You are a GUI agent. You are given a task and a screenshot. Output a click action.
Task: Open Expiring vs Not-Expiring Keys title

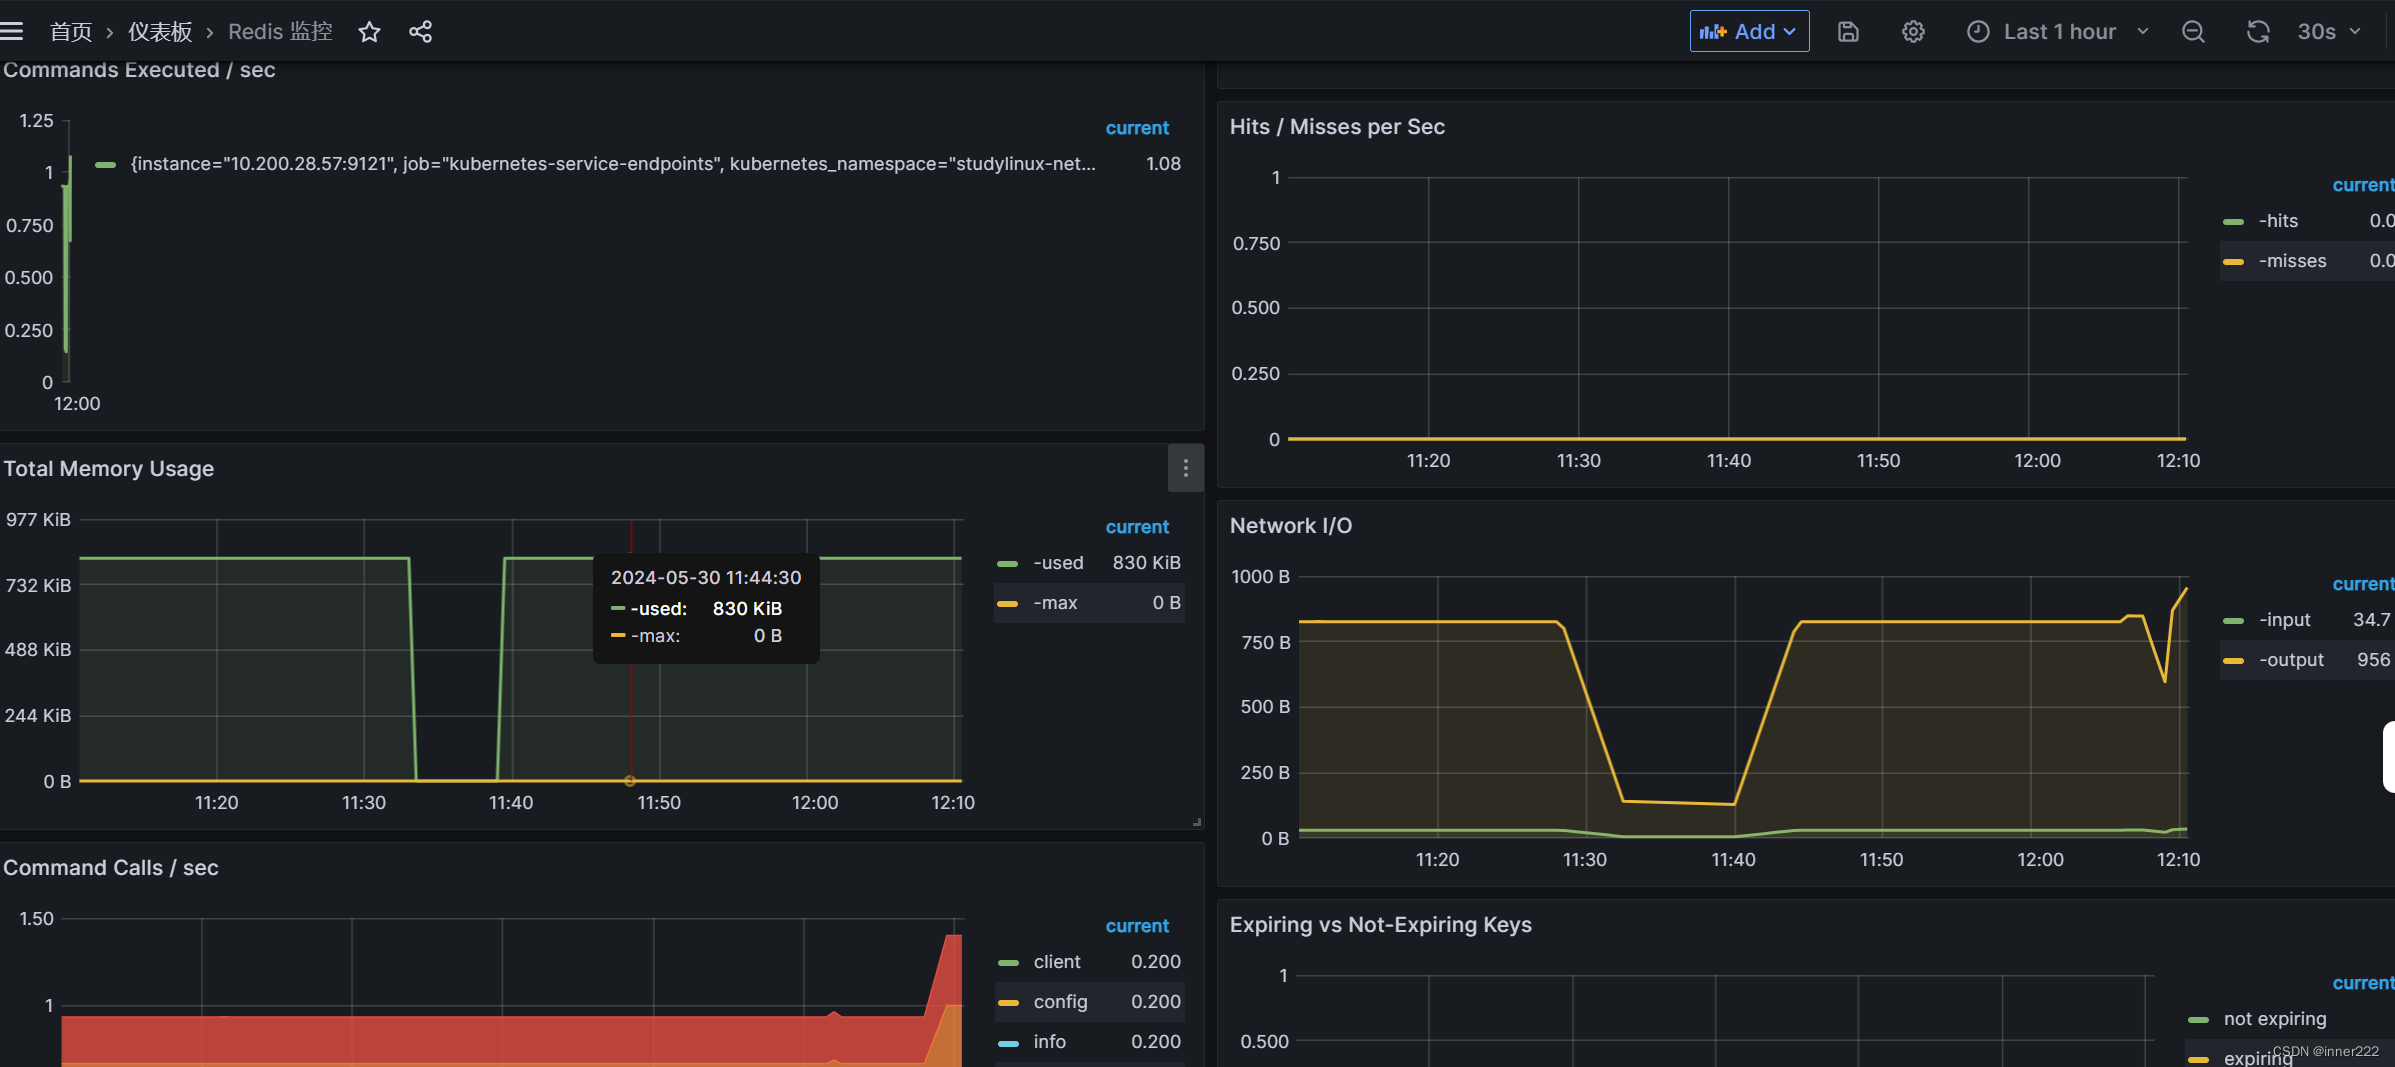1381,925
